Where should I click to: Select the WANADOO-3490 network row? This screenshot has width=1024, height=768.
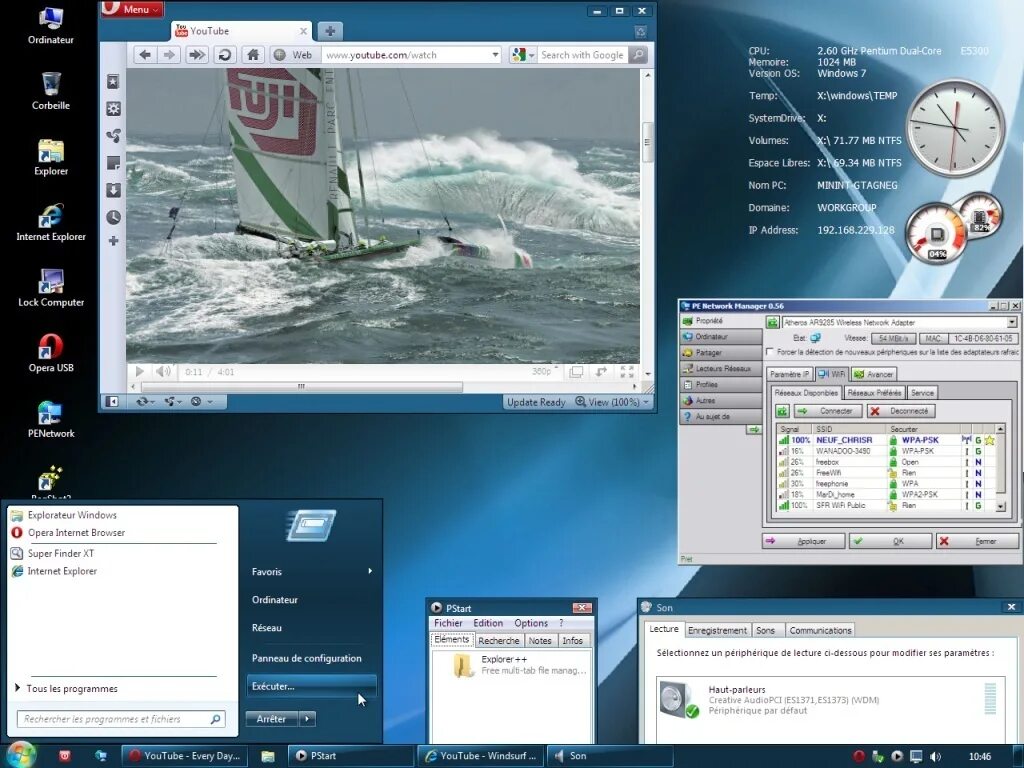[x=886, y=451]
